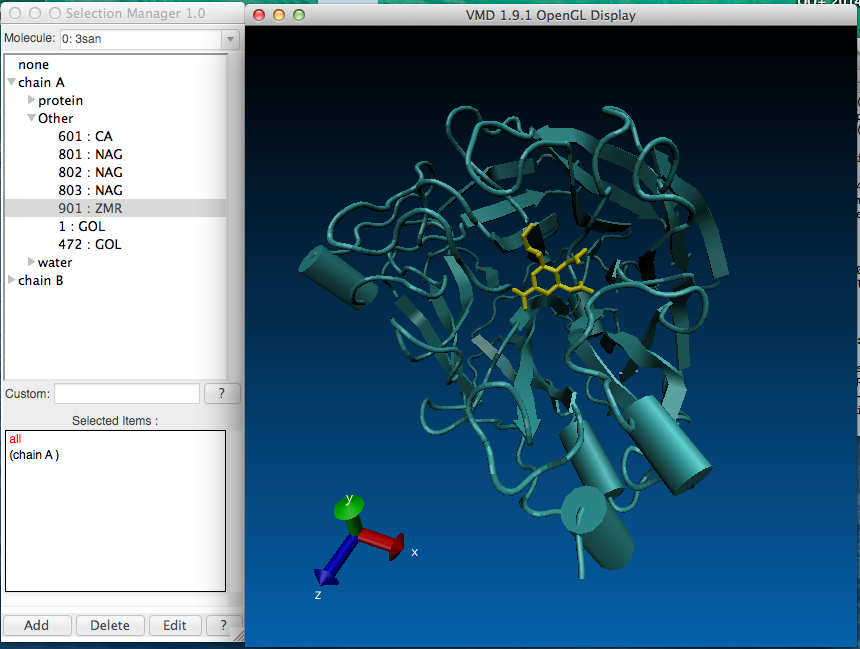Collapse the Other tree node
Viewport: 860px width, 649px height.
click(x=31, y=119)
